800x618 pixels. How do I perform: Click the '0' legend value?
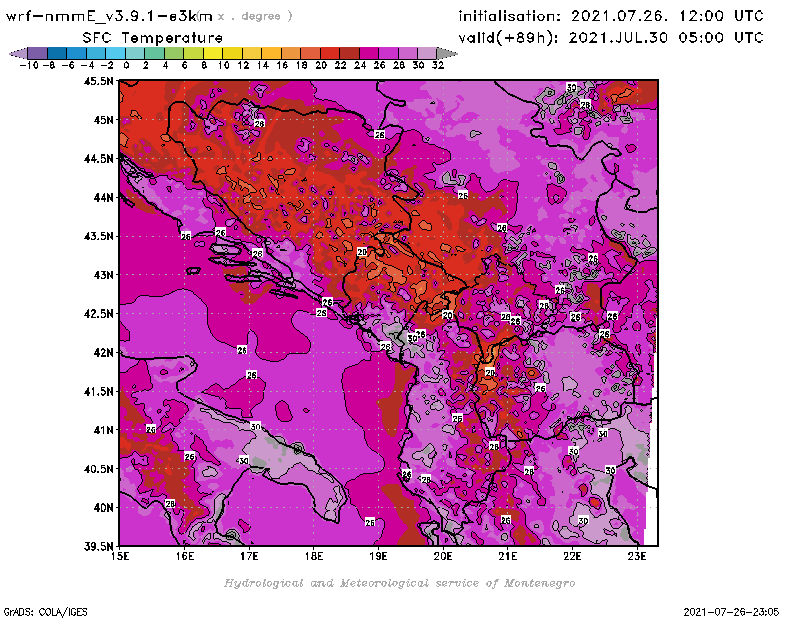tap(127, 65)
